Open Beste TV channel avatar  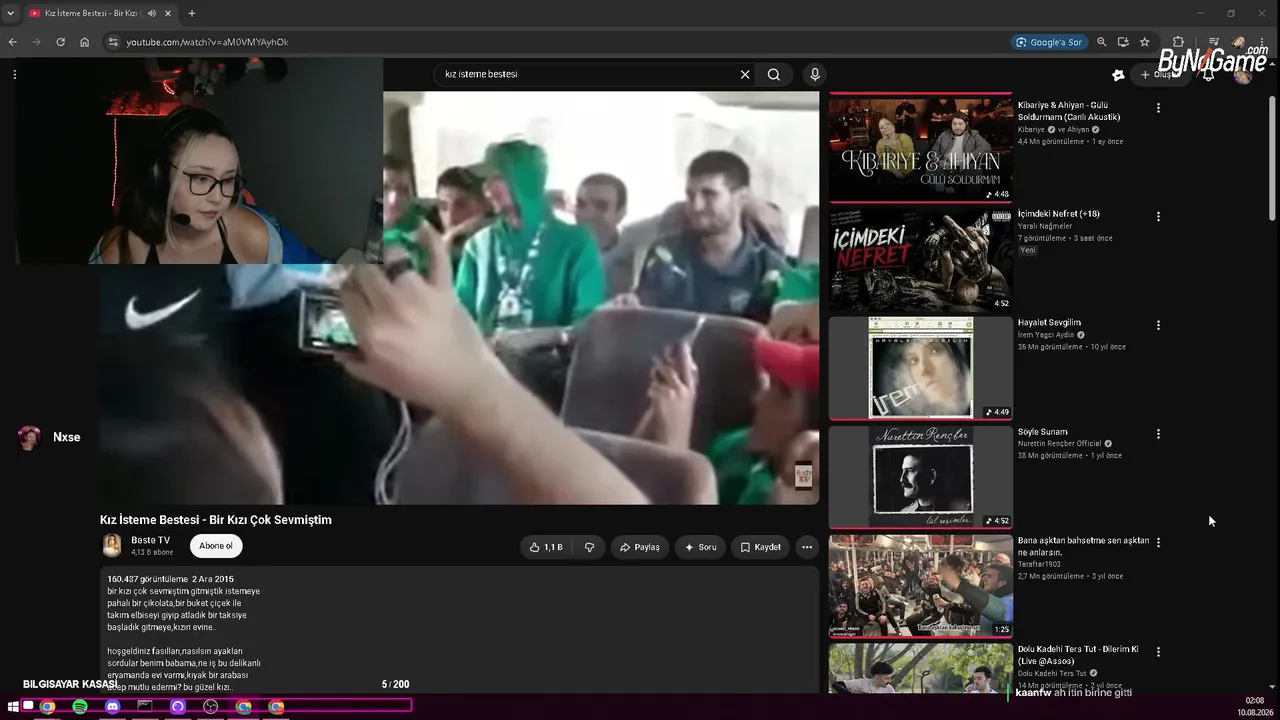click(x=112, y=545)
